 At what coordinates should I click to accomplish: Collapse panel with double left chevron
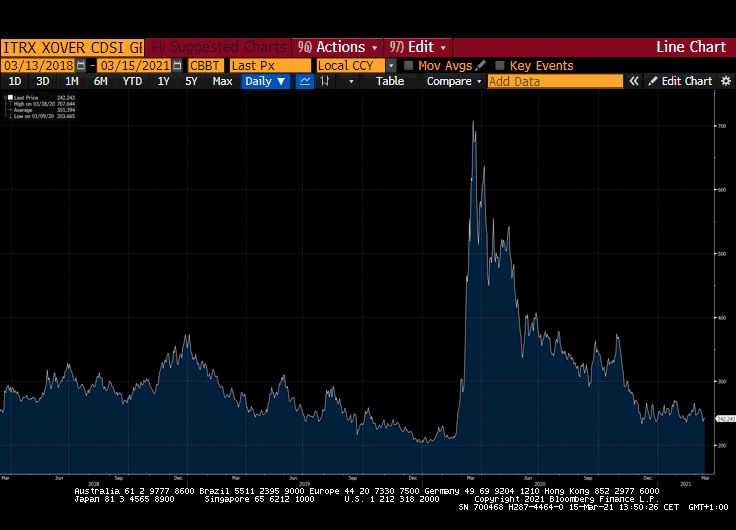pos(634,81)
